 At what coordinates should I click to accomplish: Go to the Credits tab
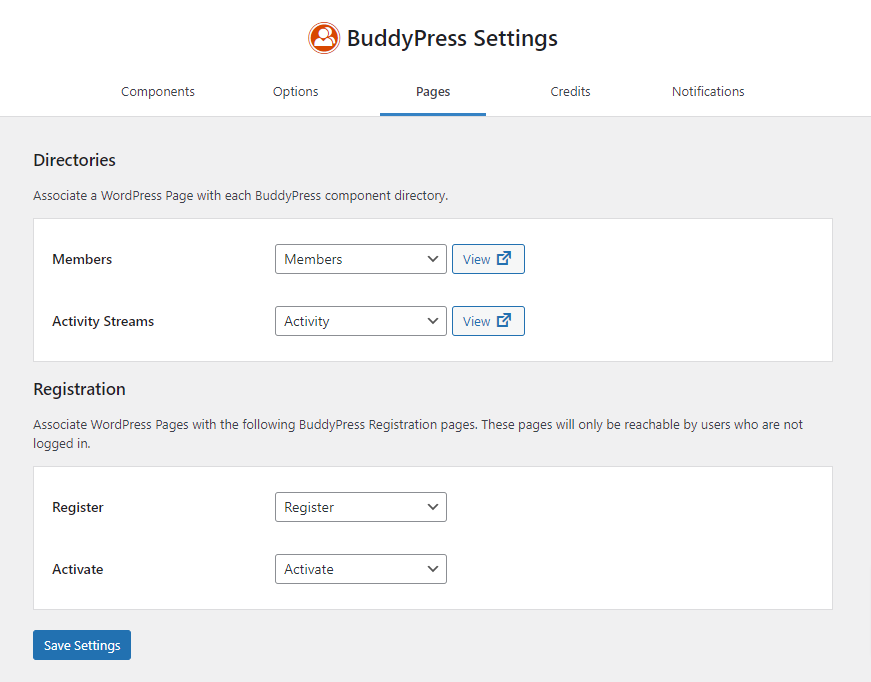[570, 92]
